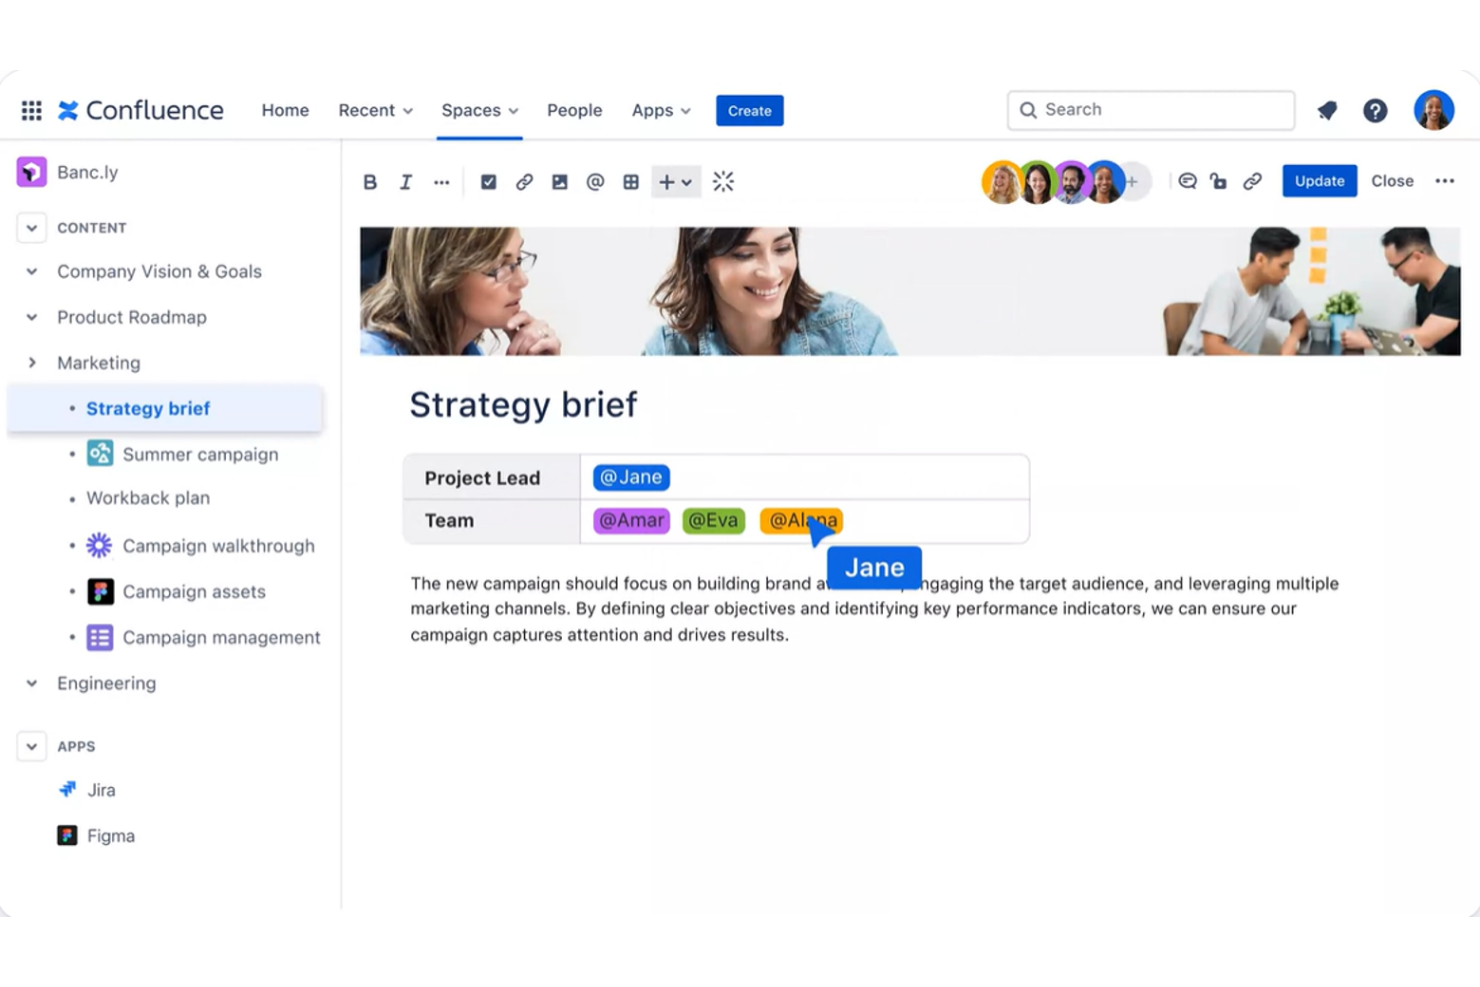1480x987 pixels.
Task: Open the comments icon
Action: pyautogui.click(x=1187, y=181)
